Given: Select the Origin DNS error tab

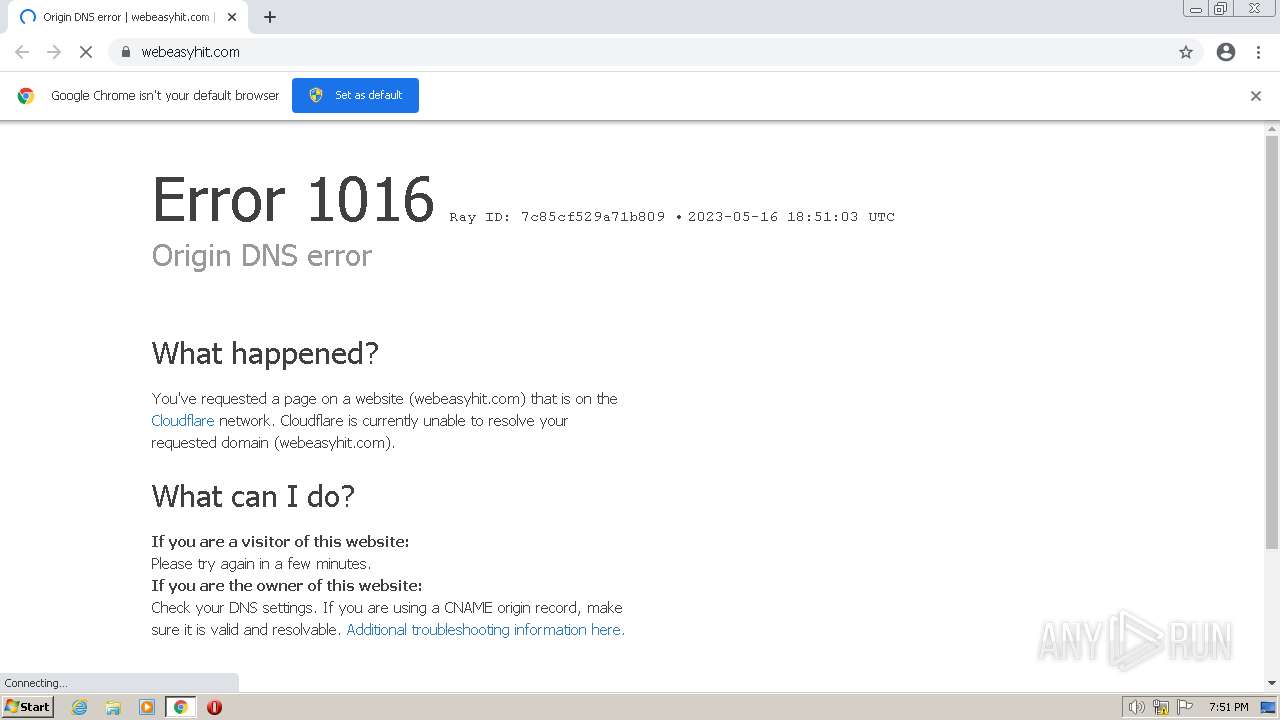Looking at the screenshot, I should click(128, 17).
